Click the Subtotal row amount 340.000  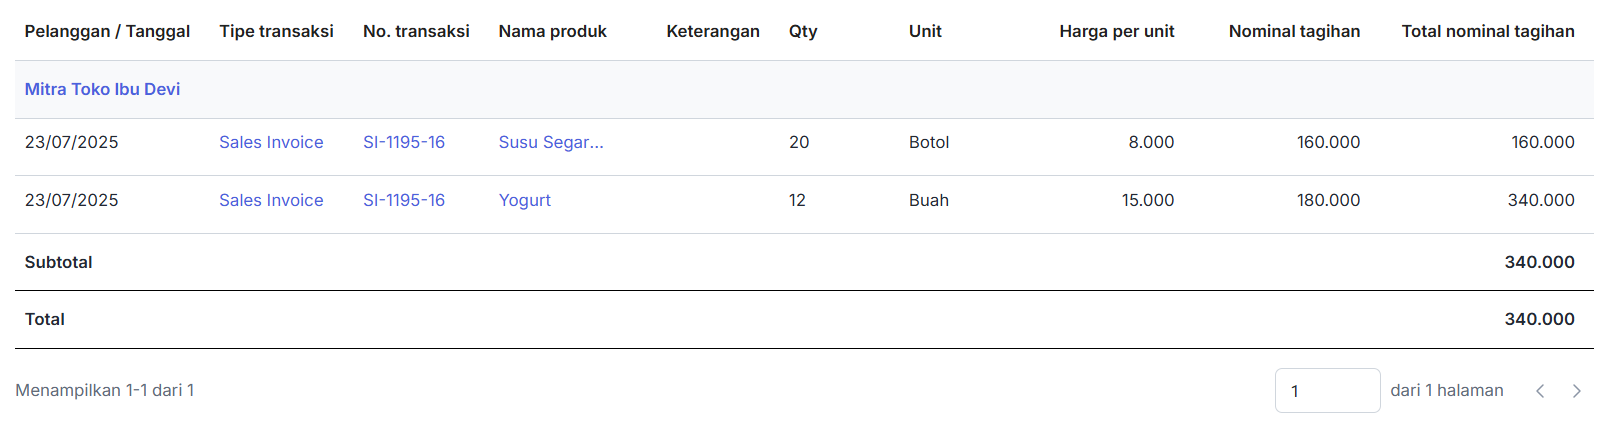click(1539, 262)
